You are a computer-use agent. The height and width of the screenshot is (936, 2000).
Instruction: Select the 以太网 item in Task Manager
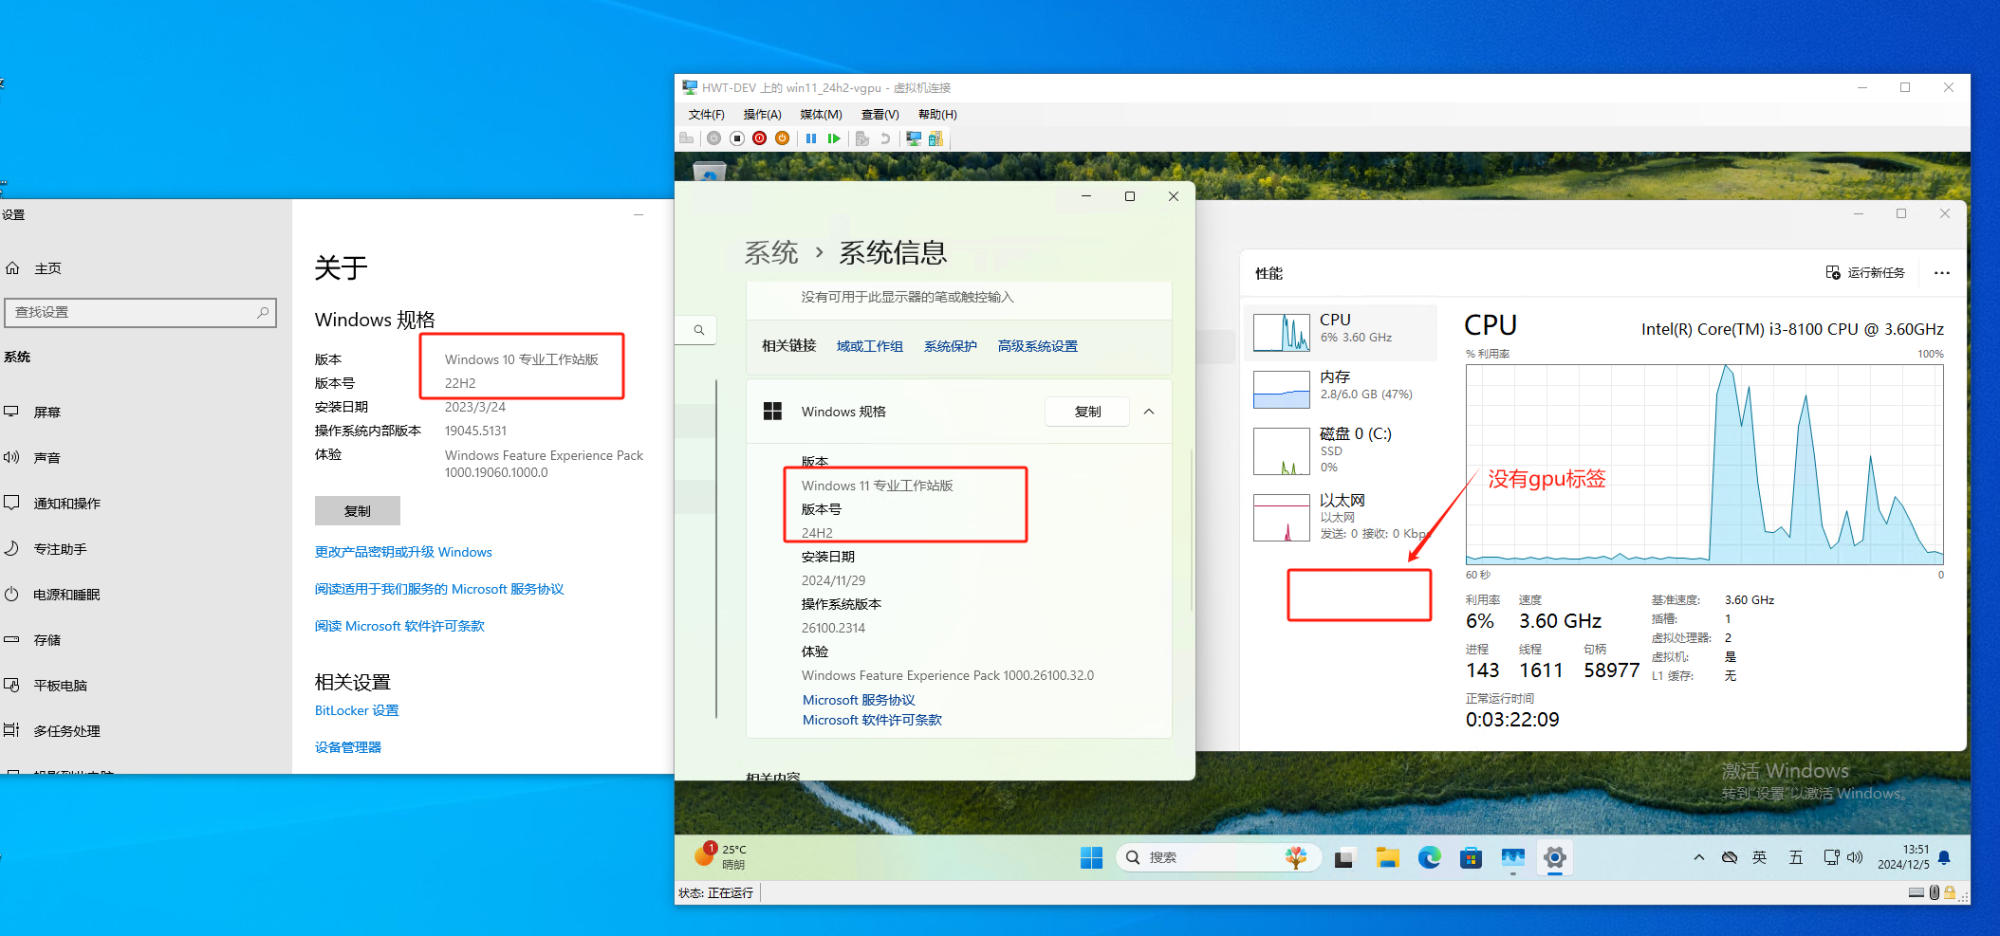(1340, 516)
